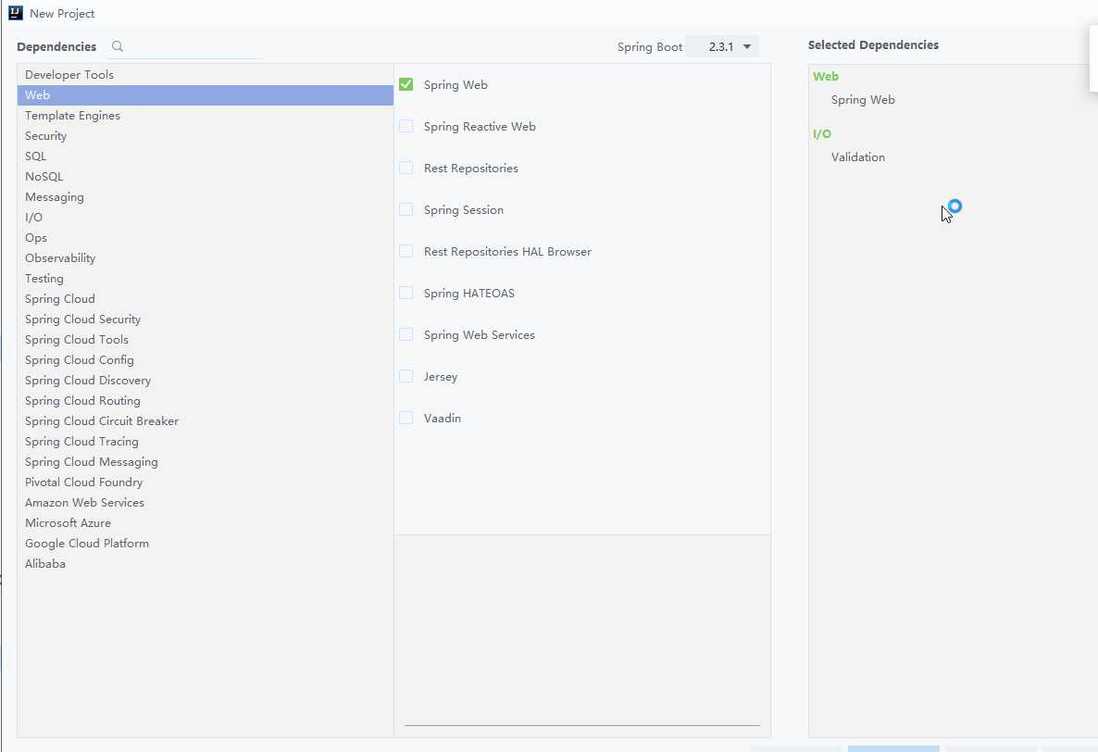Image resolution: width=1098 pixels, height=752 pixels.
Task: Select Google Cloud Platform category
Action: pos(205,543)
